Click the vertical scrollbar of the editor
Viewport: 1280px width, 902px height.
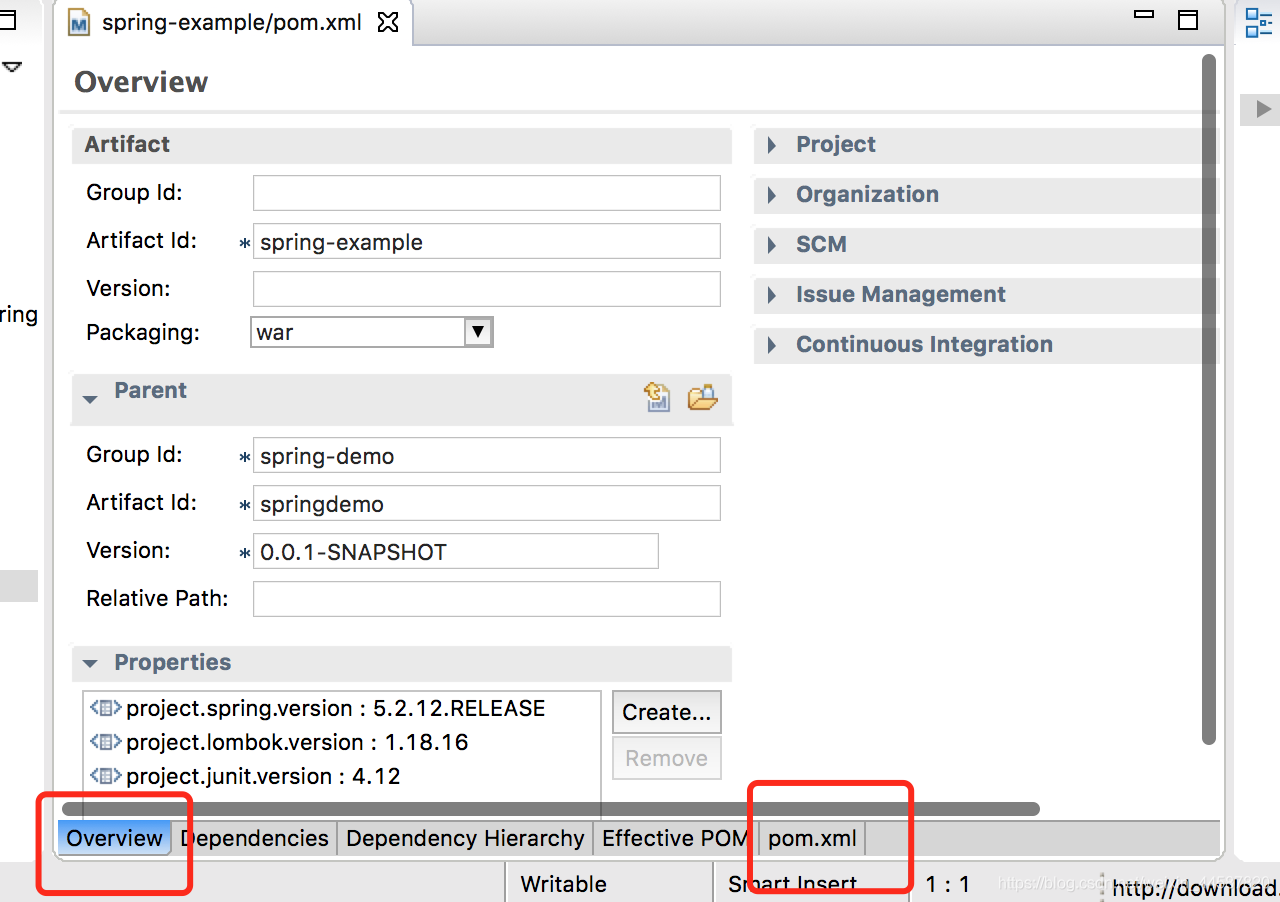click(x=1209, y=400)
